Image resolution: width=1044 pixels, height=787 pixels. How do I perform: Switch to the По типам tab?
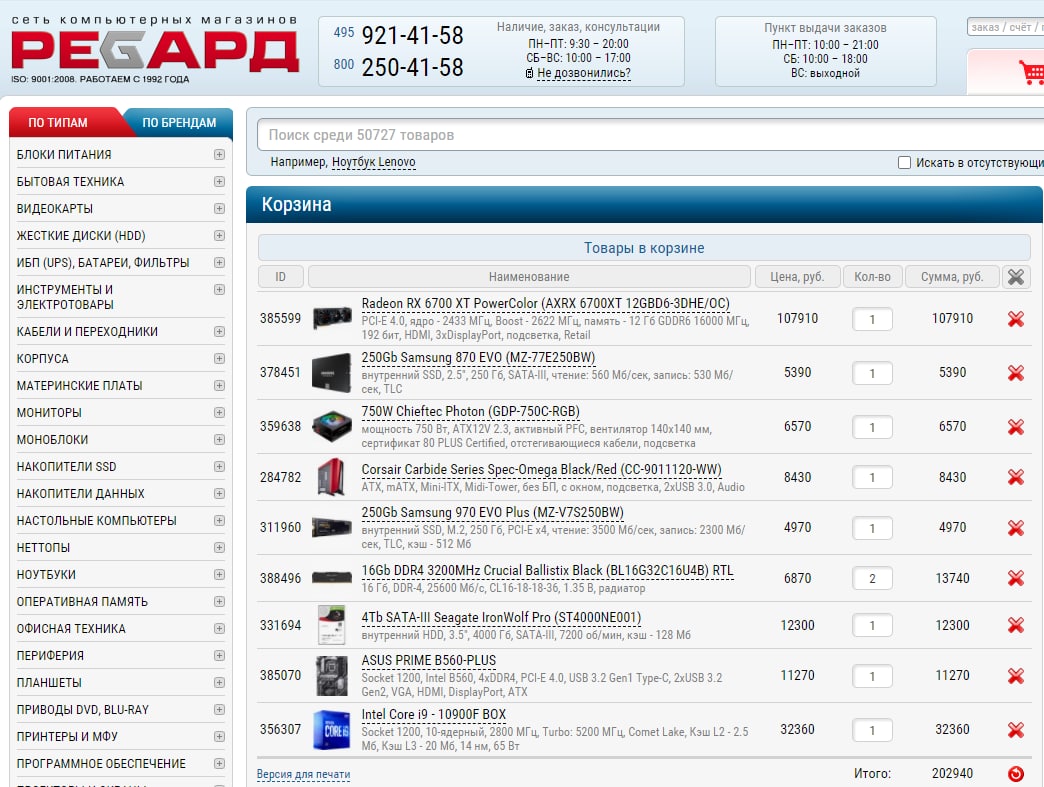coord(58,123)
